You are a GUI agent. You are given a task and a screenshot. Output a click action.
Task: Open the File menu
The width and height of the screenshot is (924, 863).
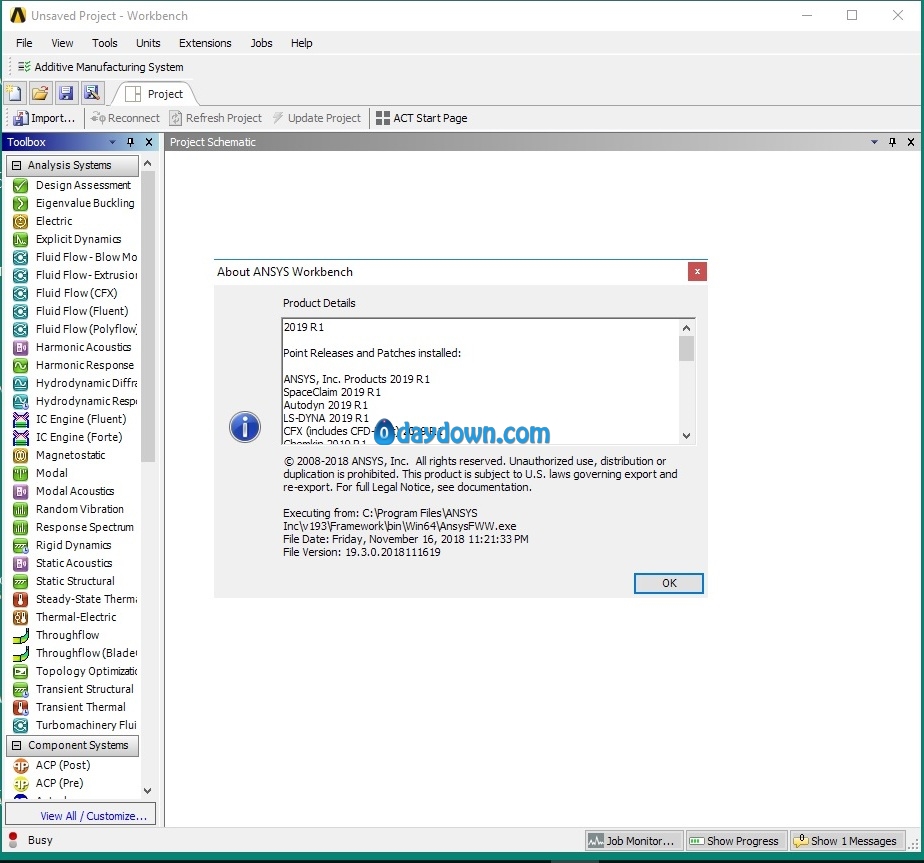pos(24,43)
